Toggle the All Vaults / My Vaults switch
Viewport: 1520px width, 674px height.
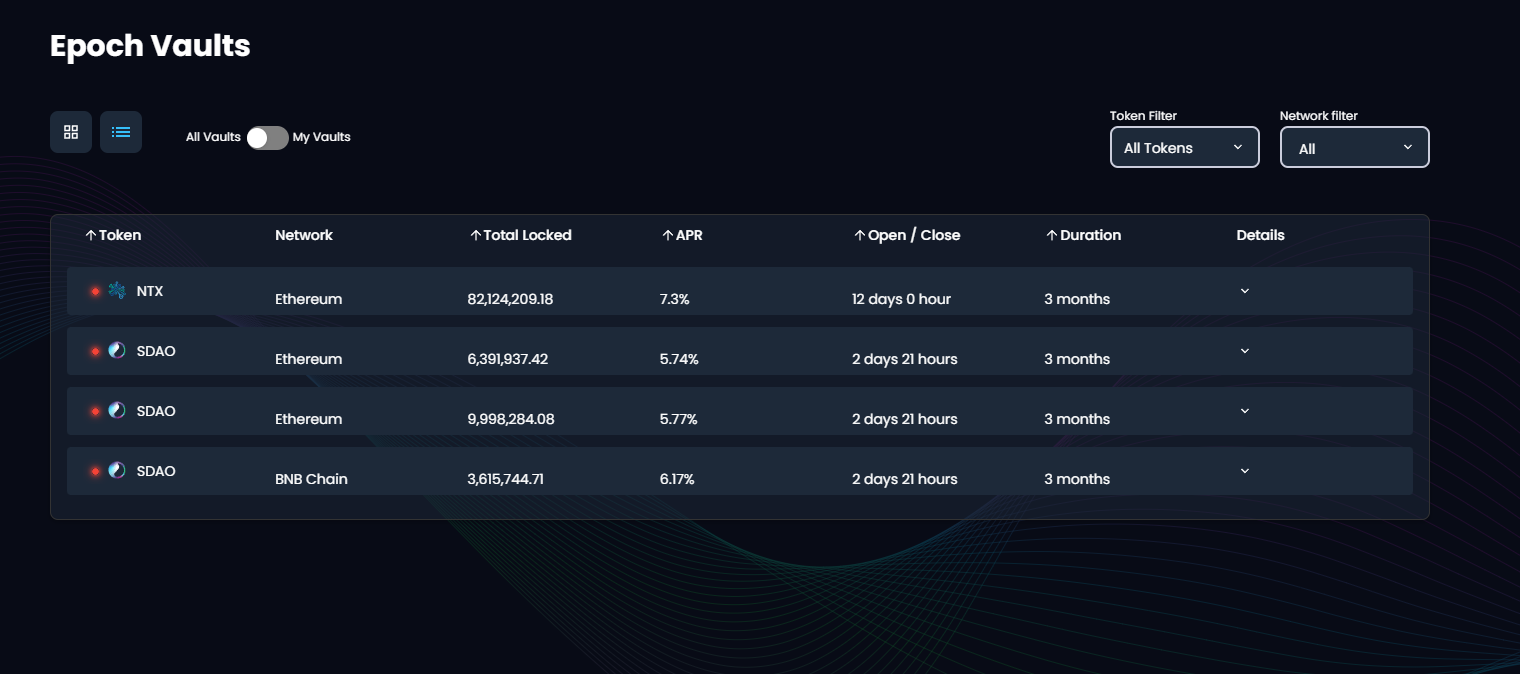click(267, 138)
